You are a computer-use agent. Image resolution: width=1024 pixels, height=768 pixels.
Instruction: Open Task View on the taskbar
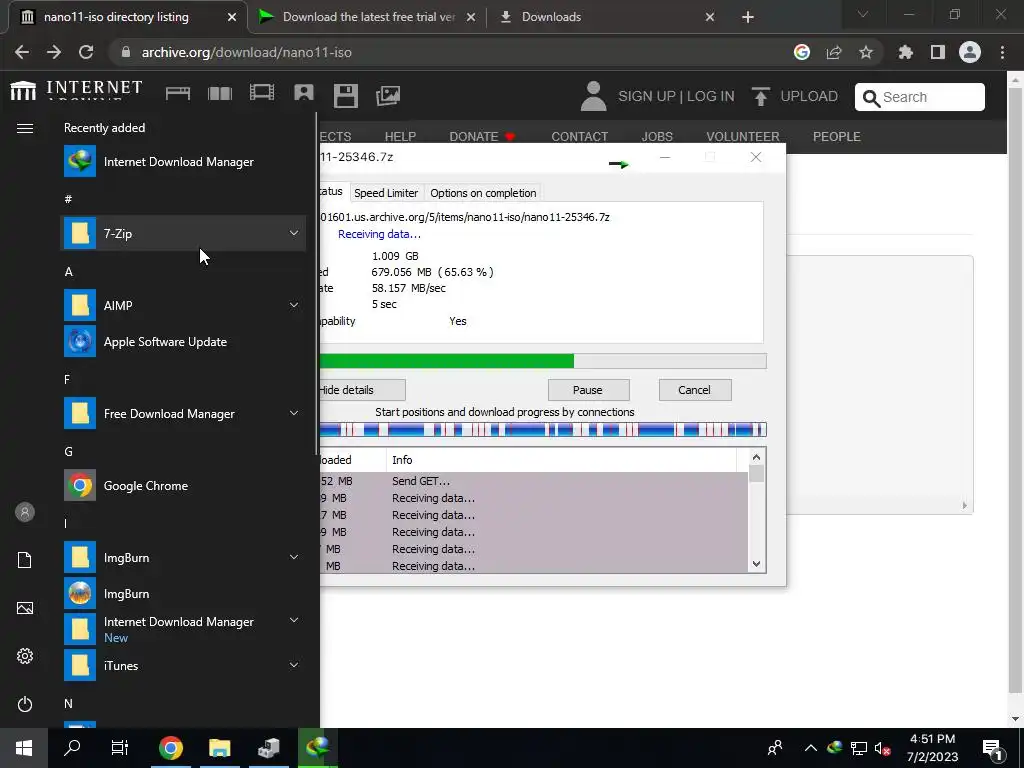click(120, 748)
